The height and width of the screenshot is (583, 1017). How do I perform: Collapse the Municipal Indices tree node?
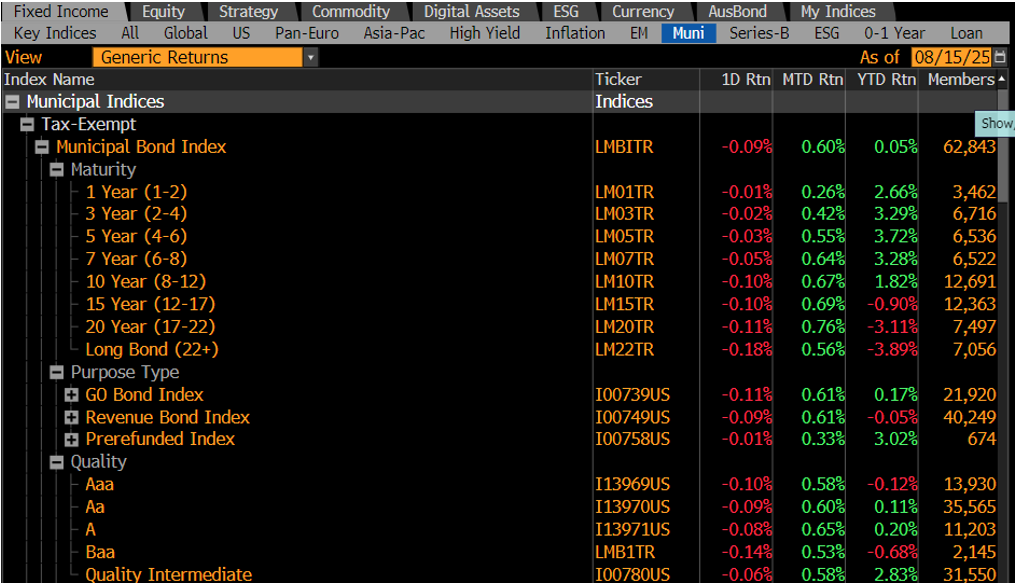tap(12, 102)
